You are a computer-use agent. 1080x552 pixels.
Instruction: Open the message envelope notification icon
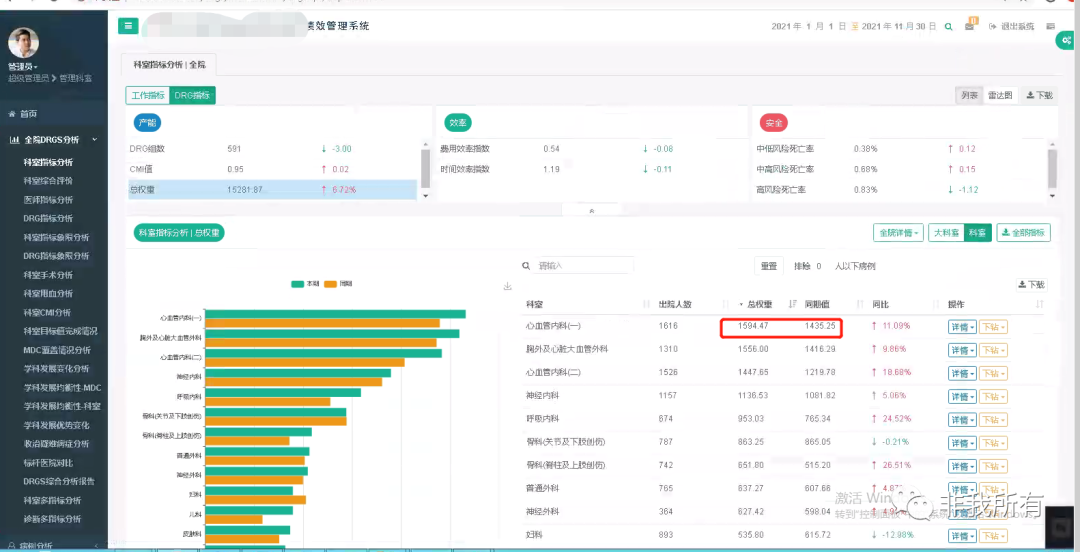point(970,26)
